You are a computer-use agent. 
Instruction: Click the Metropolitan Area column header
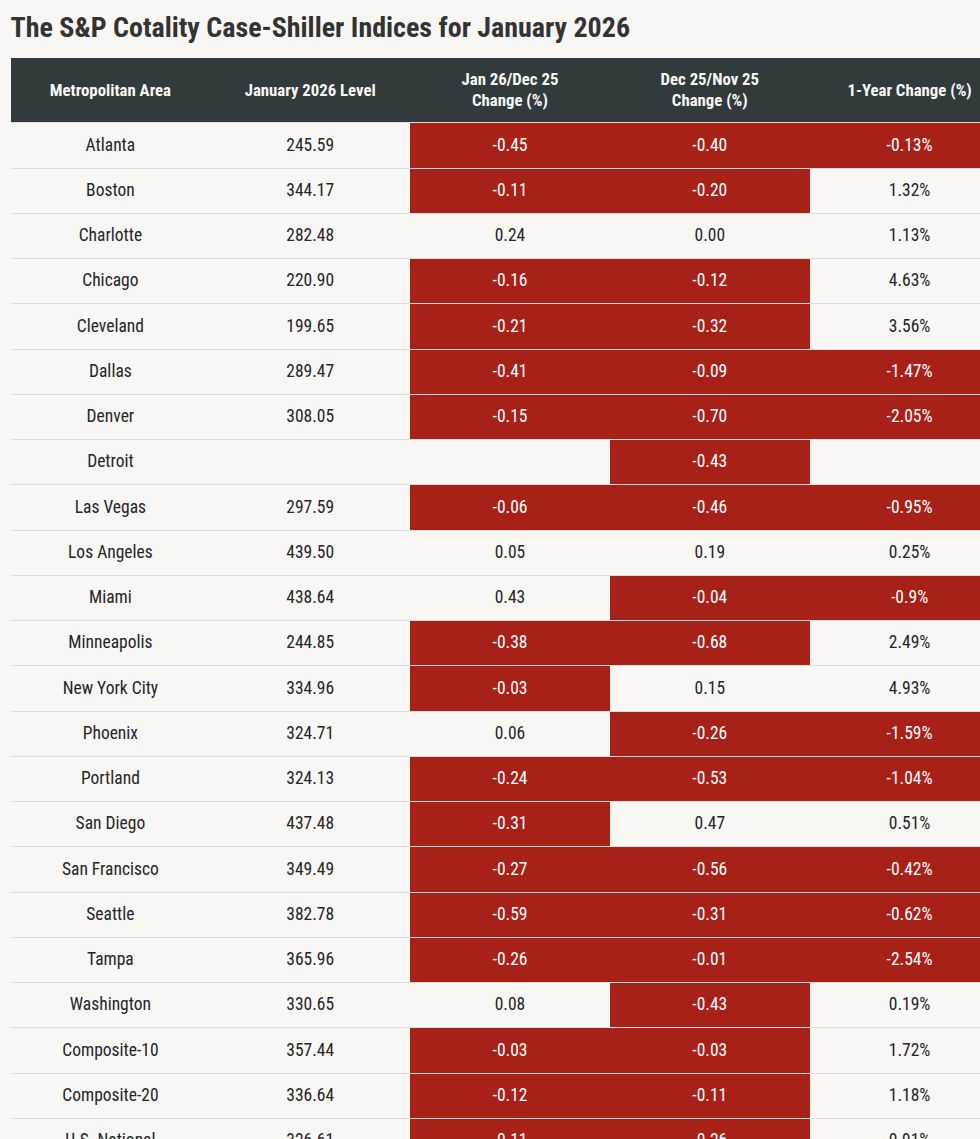coord(110,90)
